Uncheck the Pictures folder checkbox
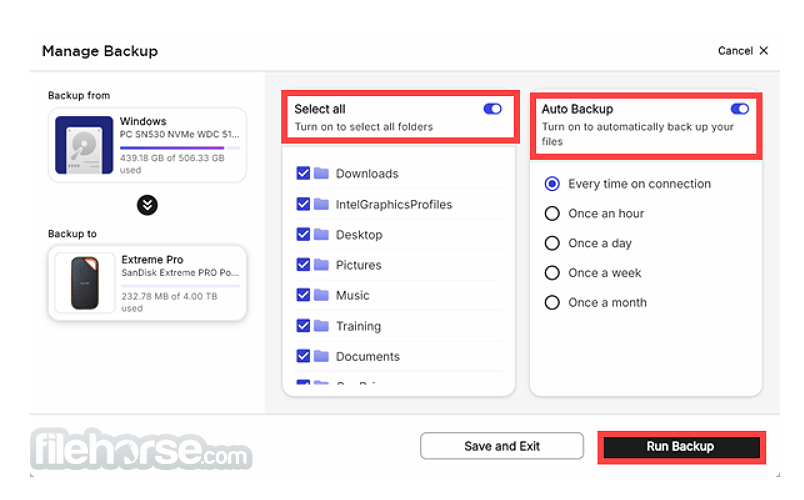The height and width of the screenshot is (500, 804). click(x=303, y=265)
